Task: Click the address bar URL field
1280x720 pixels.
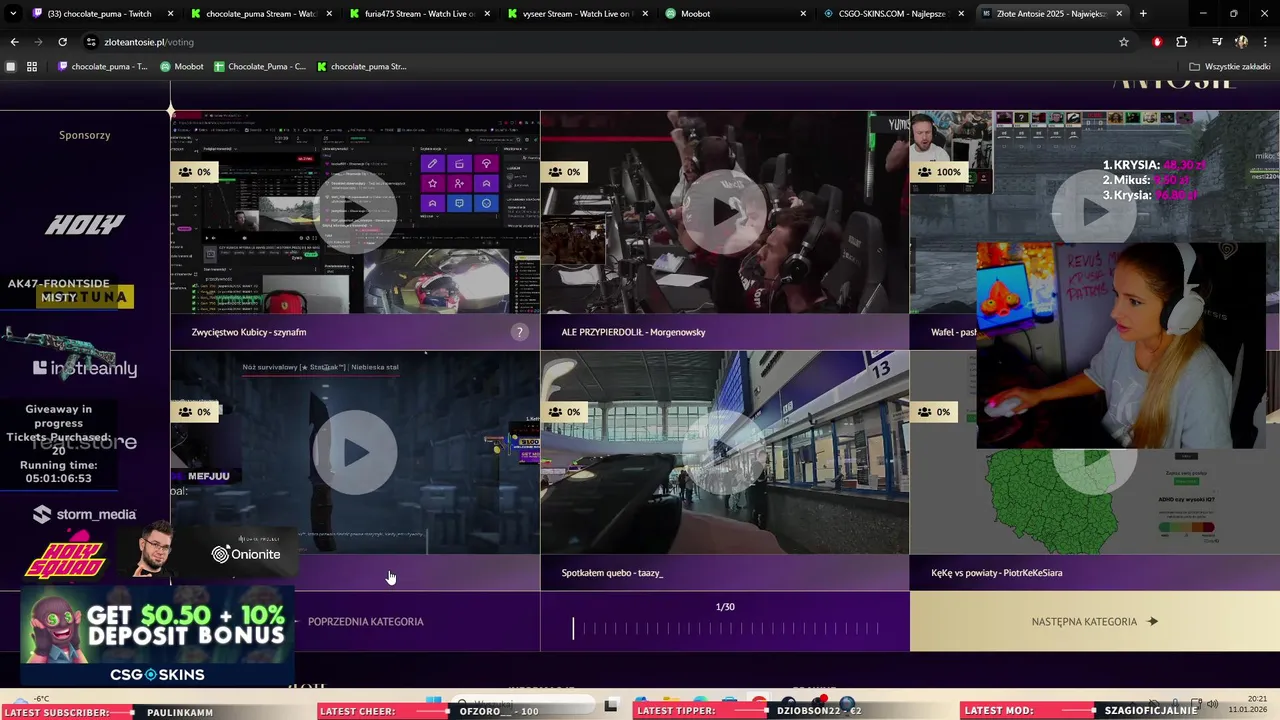Action: click(x=600, y=42)
